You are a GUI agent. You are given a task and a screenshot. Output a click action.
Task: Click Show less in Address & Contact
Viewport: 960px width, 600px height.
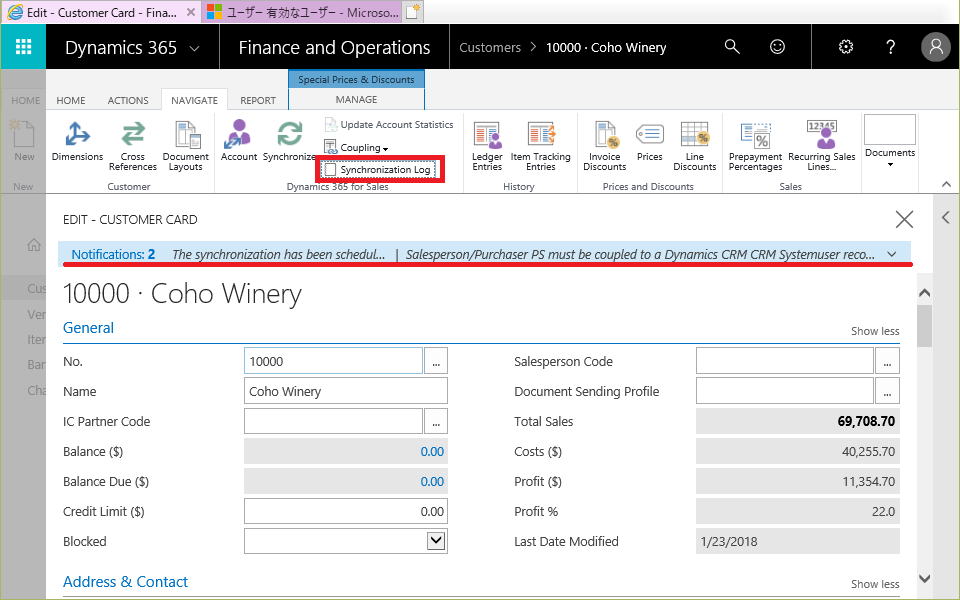tap(875, 584)
